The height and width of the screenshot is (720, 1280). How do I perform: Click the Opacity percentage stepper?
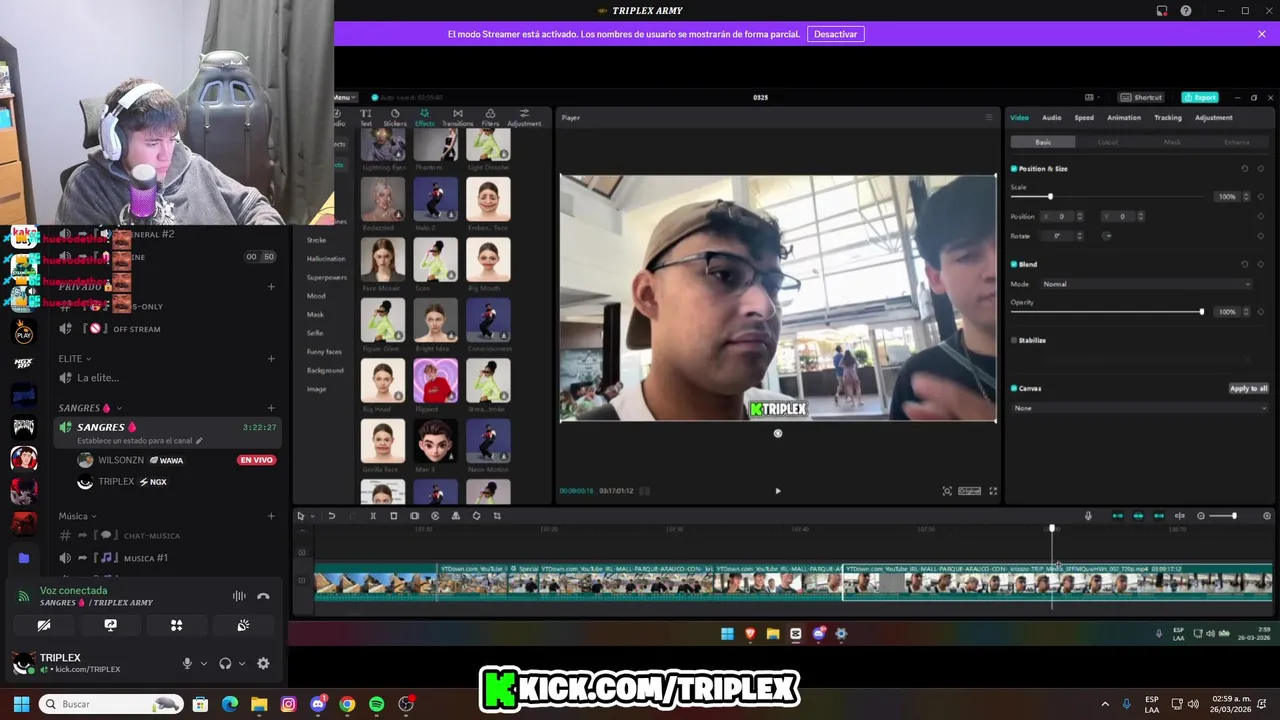[x=1246, y=312]
